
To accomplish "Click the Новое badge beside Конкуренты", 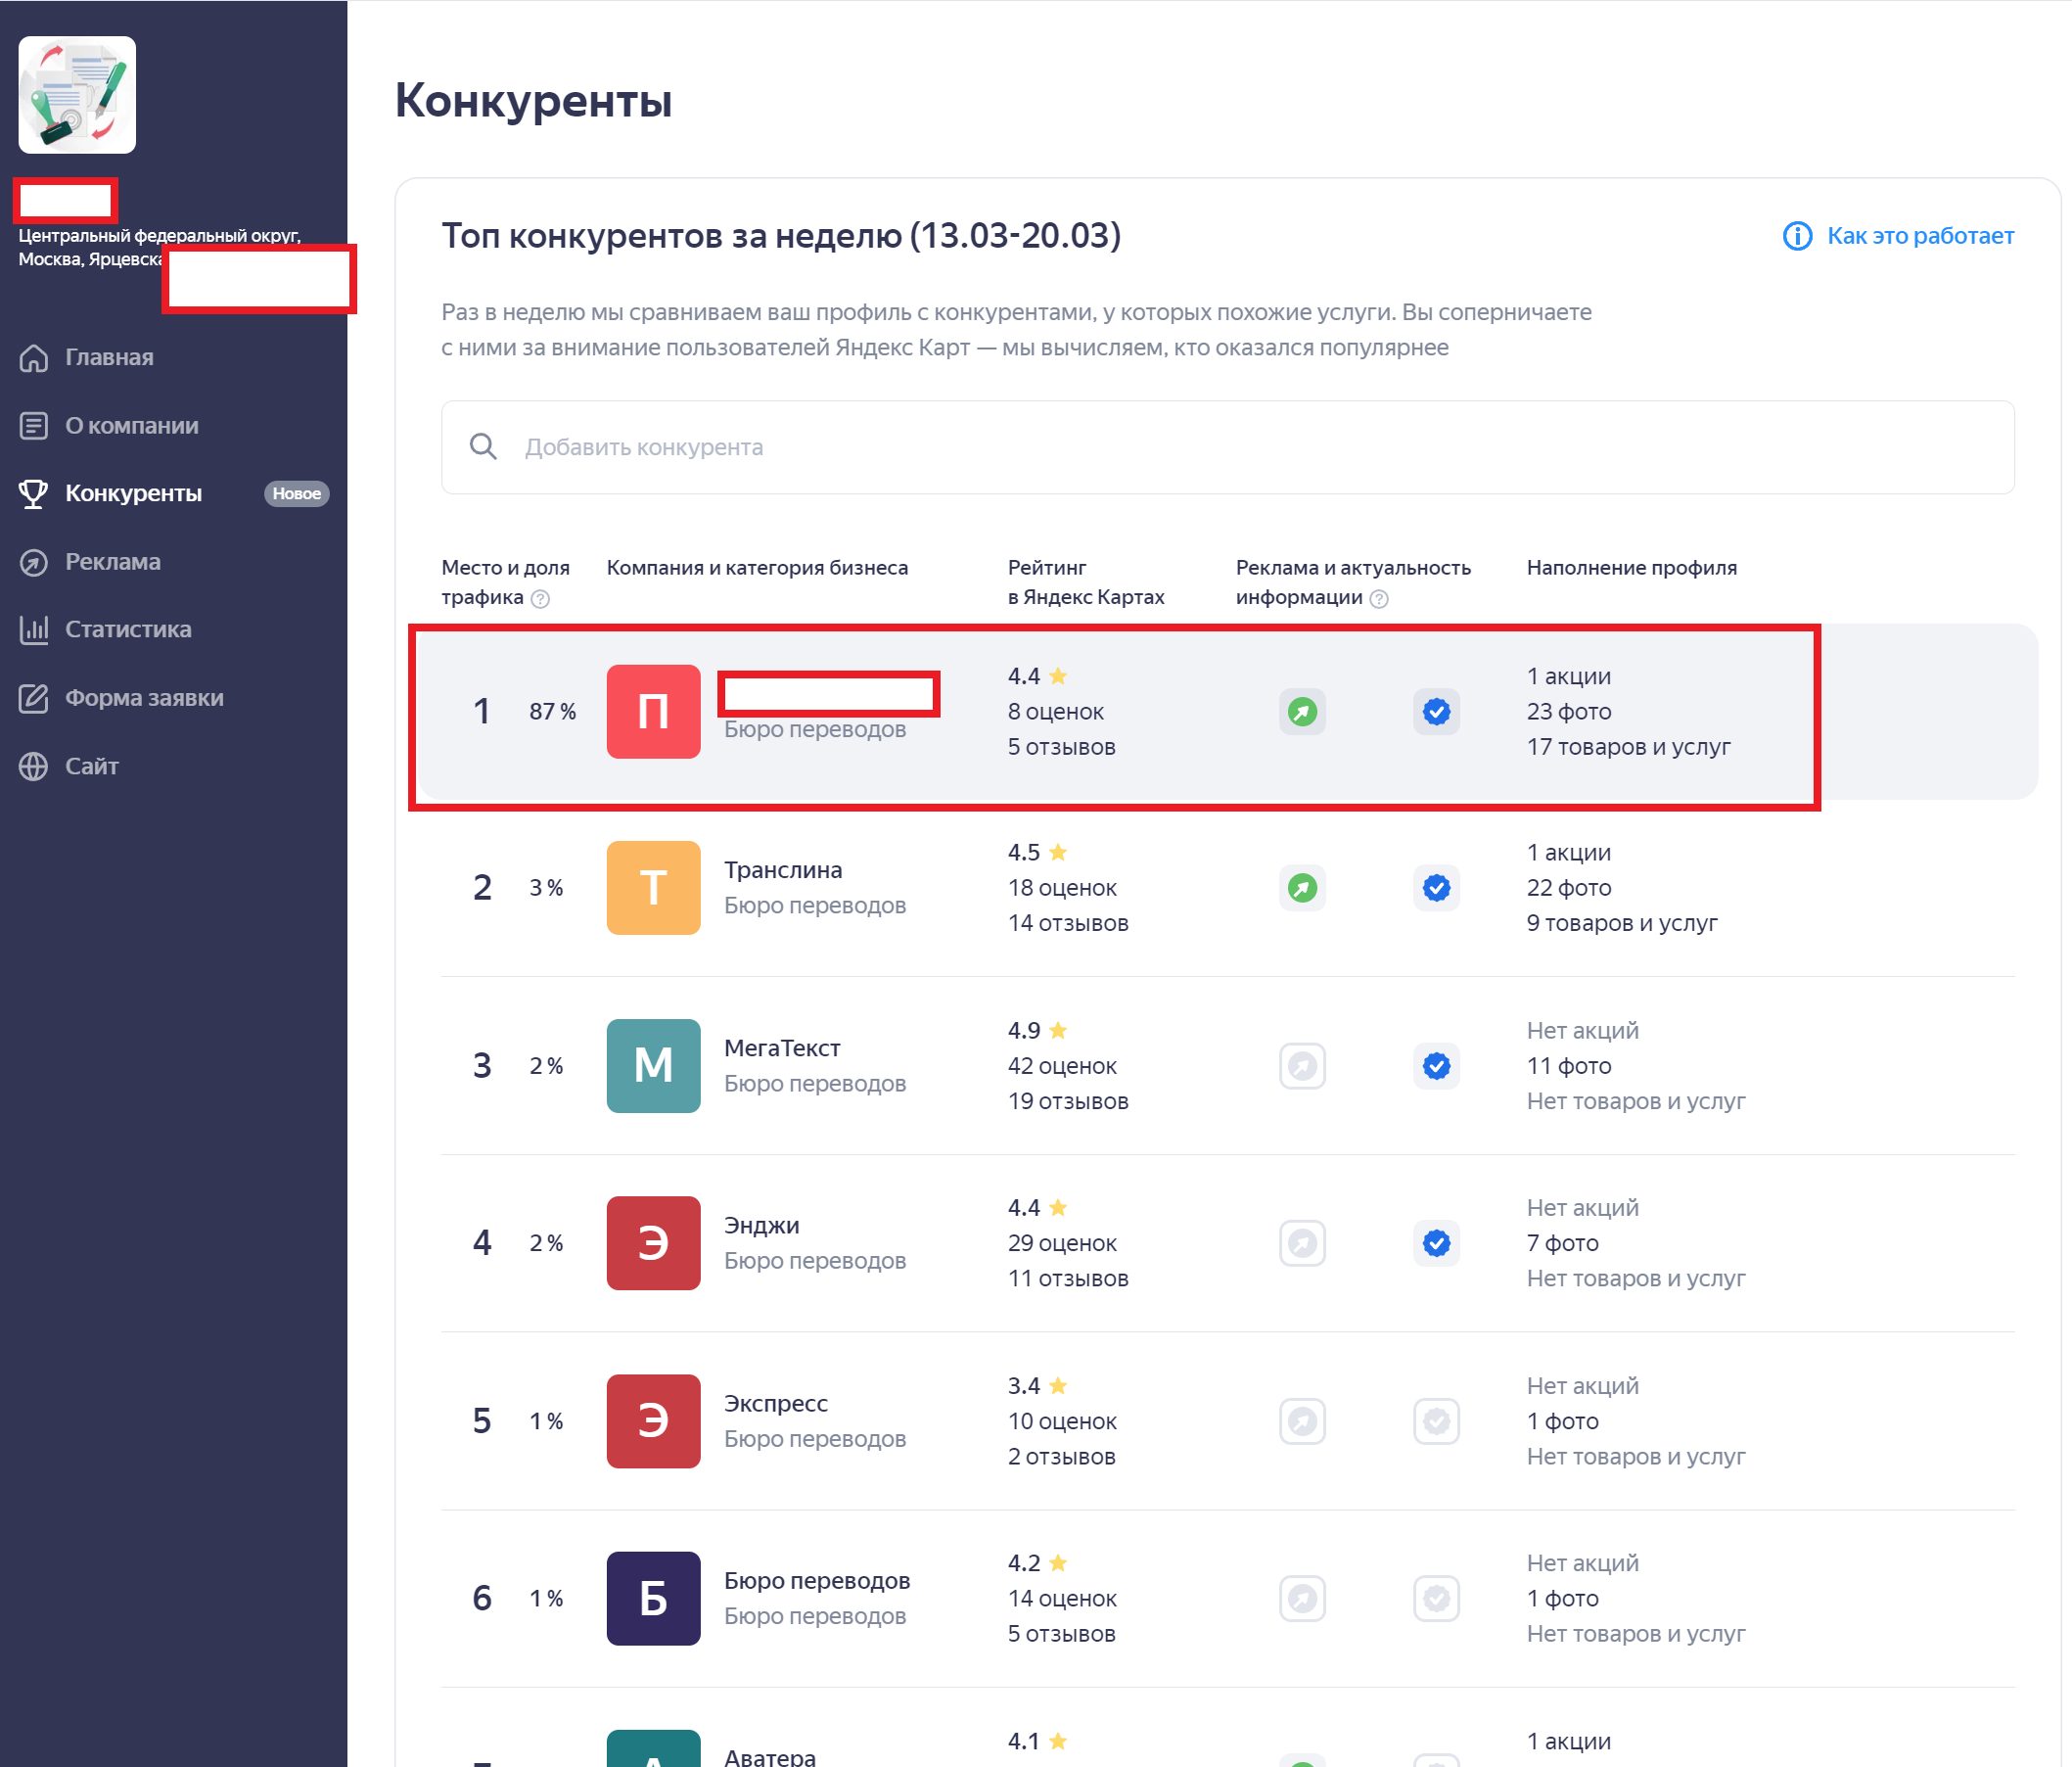I will pos(297,494).
